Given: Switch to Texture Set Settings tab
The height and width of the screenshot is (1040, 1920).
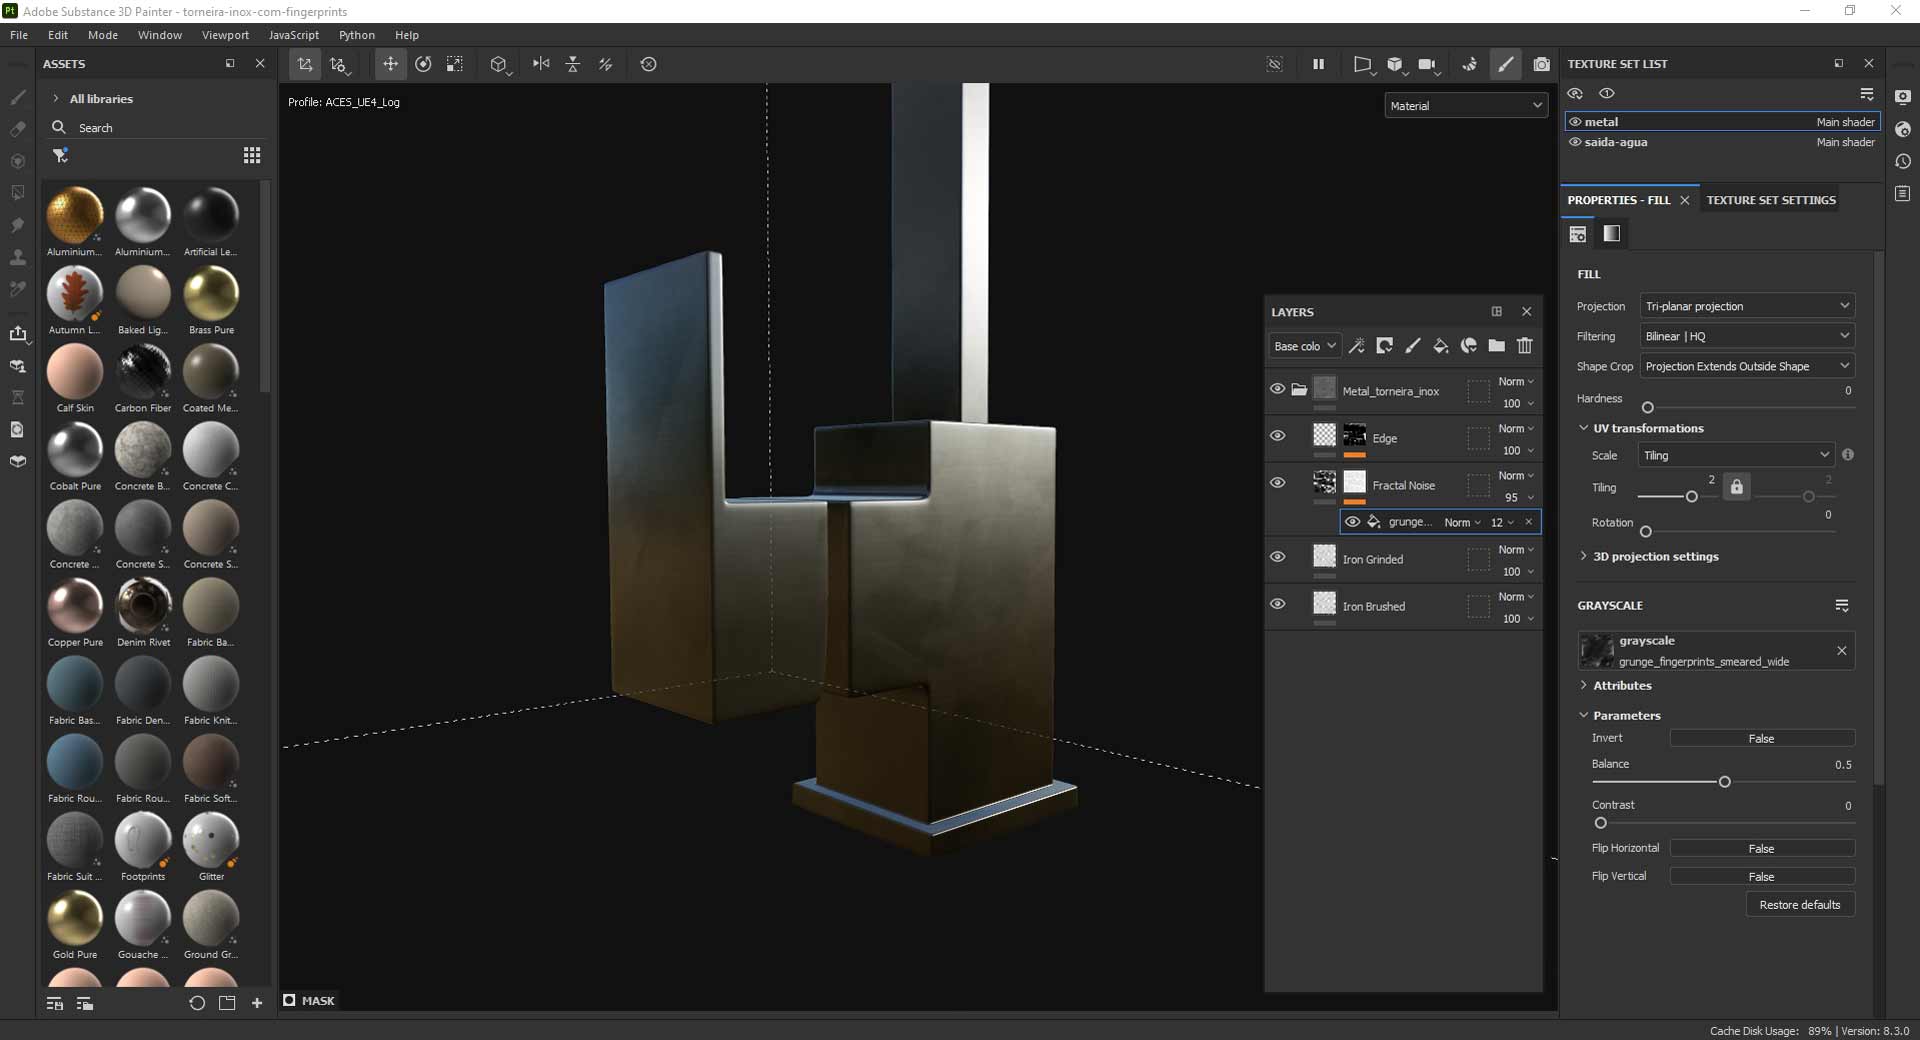Looking at the screenshot, I should point(1770,200).
